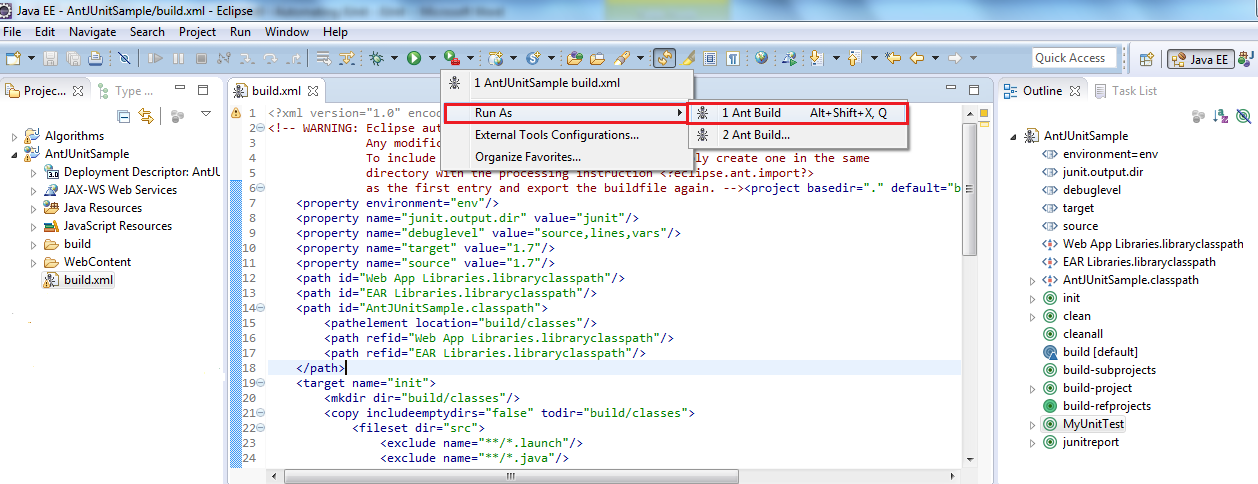Click Collapse All in Project Explorer
1258x484 pixels.
[125, 115]
